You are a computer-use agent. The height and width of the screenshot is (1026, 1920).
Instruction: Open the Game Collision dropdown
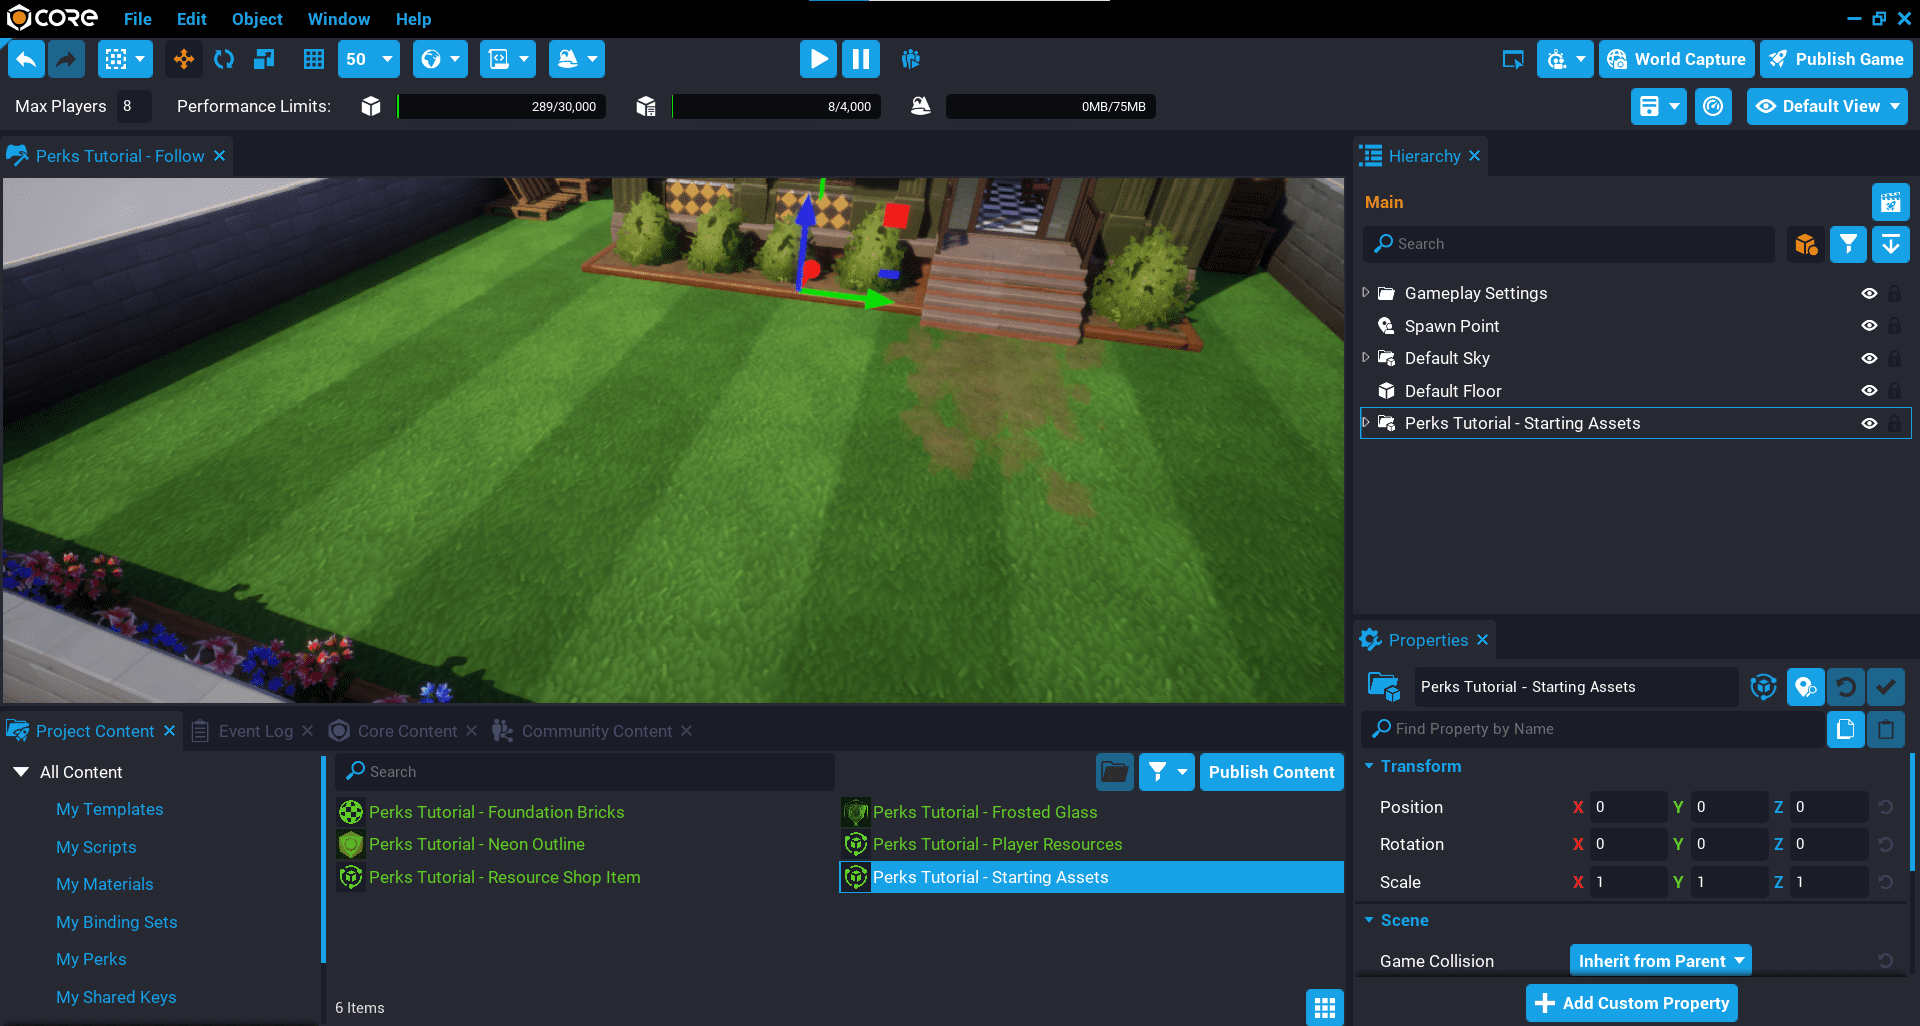1660,961
